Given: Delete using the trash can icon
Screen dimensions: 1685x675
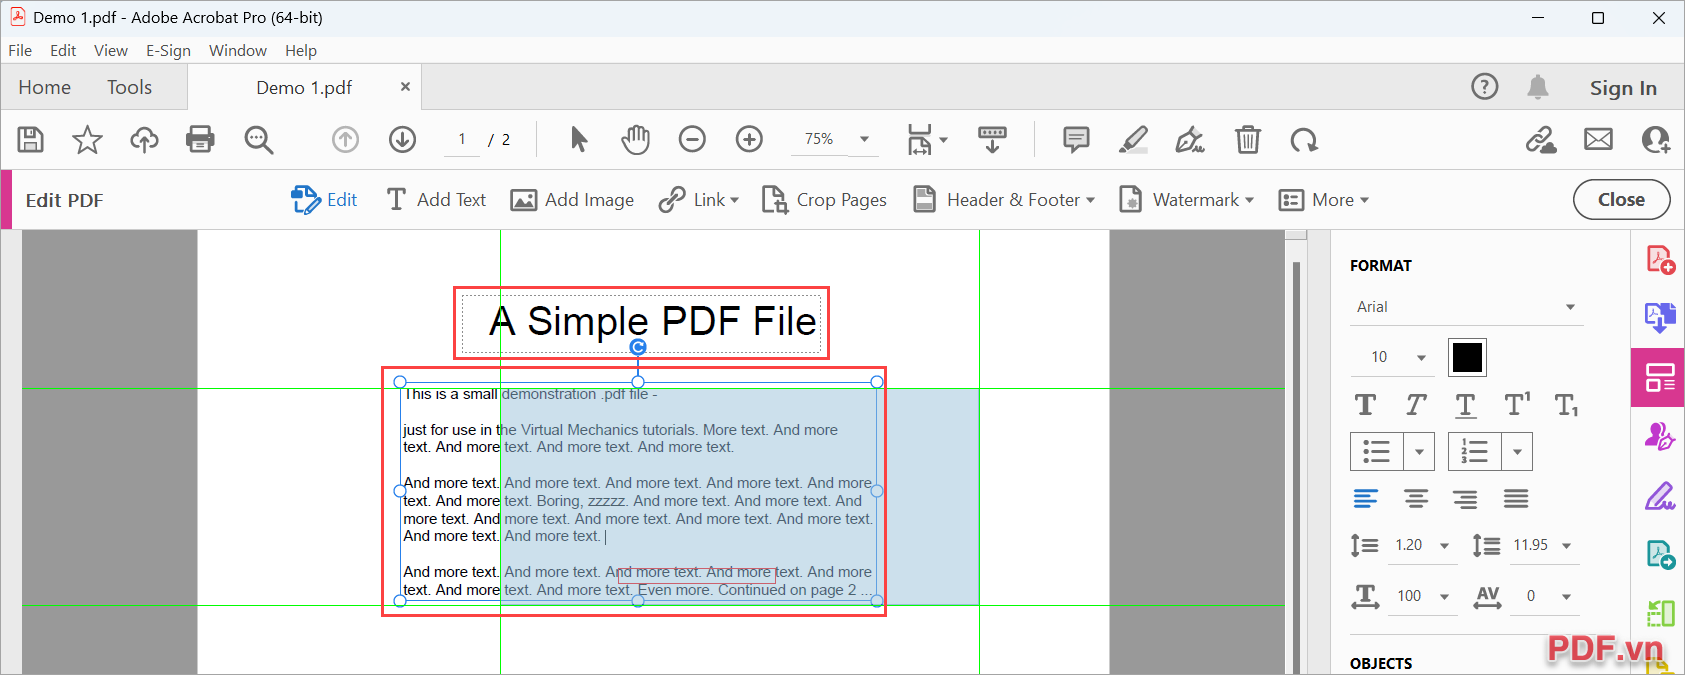Looking at the screenshot, I should click(x=1248, y=140).
